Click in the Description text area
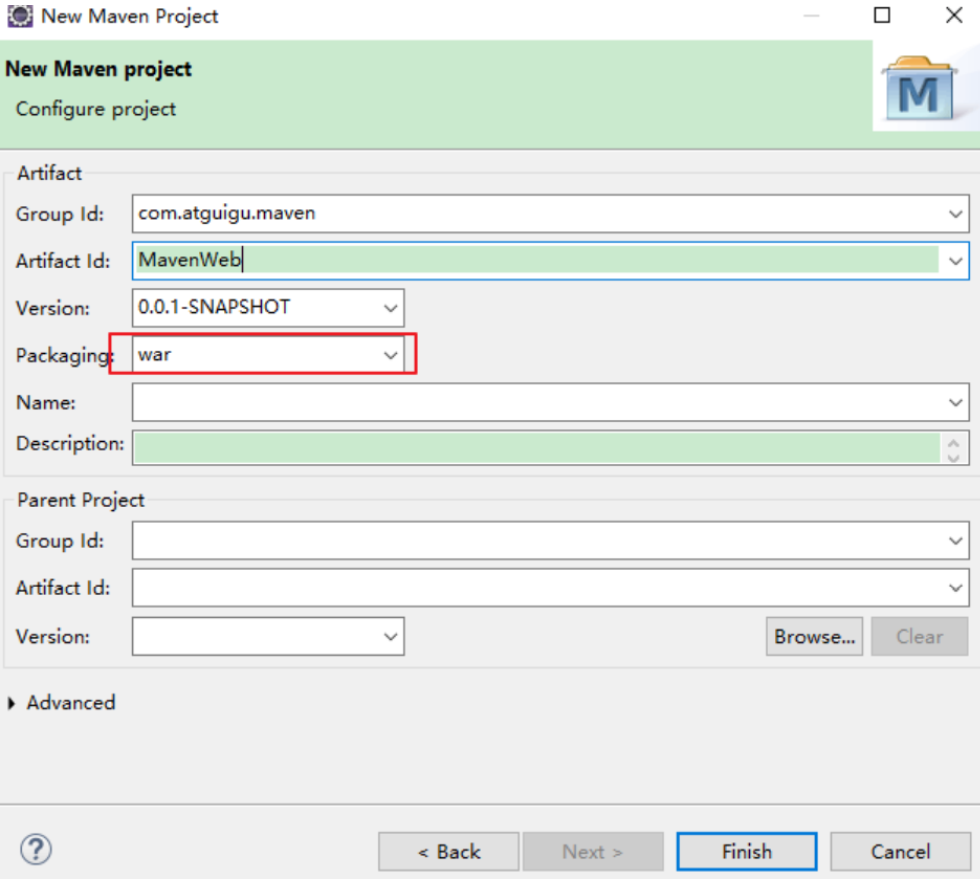The width and height of the screenshot is (980, 881). coord(538,447)
